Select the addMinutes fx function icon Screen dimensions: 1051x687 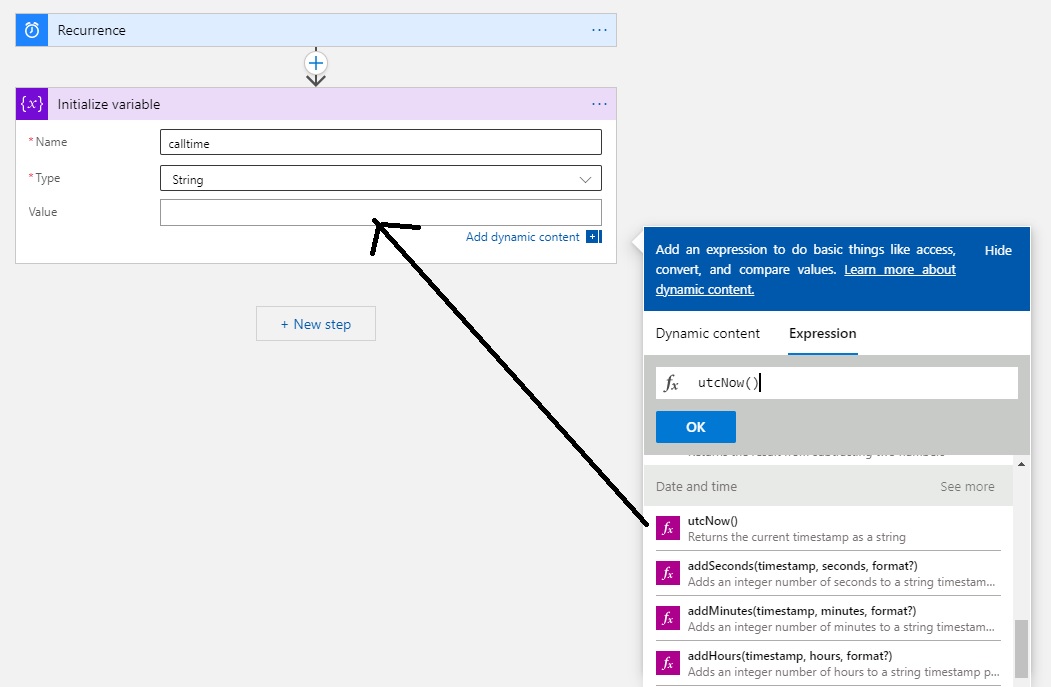click(x=667, y=617)
